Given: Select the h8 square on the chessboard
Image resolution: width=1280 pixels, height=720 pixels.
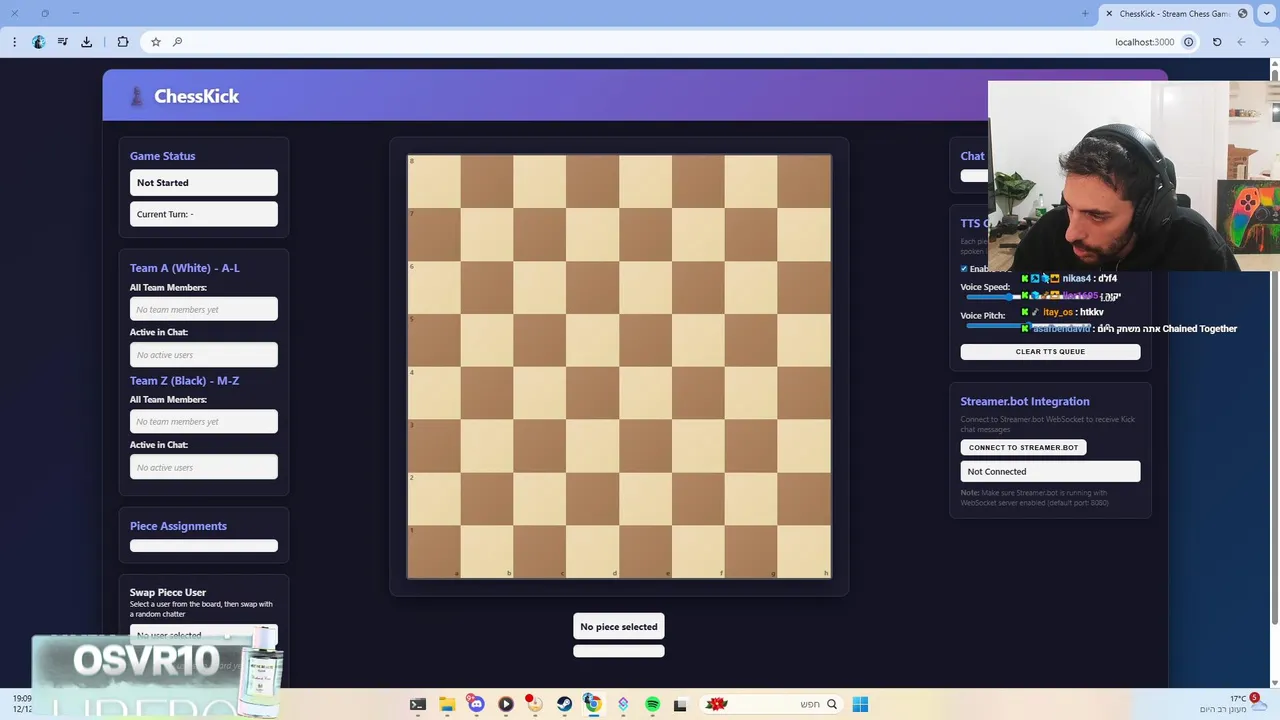Looking at the screenshot, I should click(x=804, y=181).
